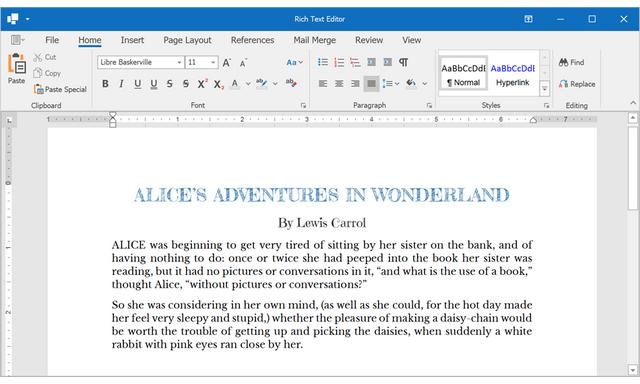
Task: Switch to the Insert tab
Action: click(132, 40)
